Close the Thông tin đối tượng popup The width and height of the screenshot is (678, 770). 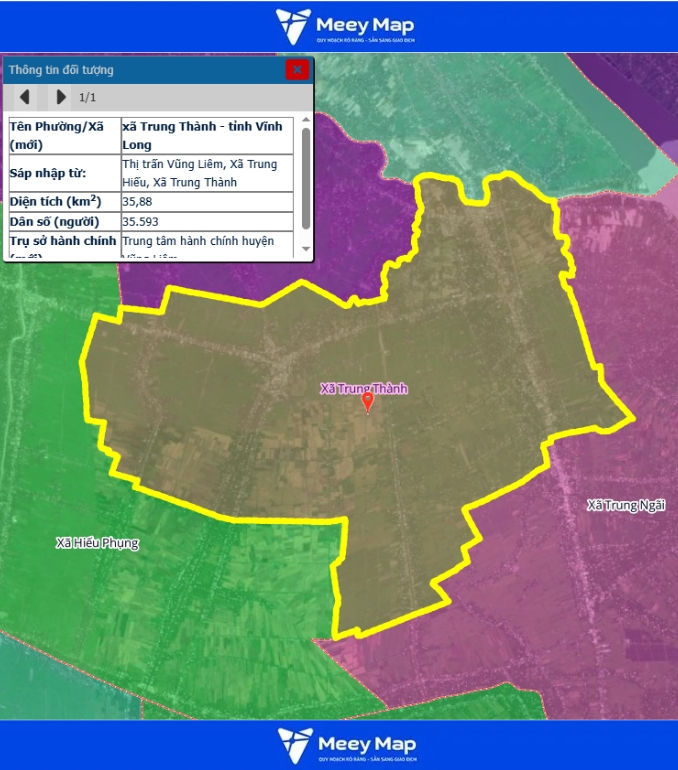point(296,70)
